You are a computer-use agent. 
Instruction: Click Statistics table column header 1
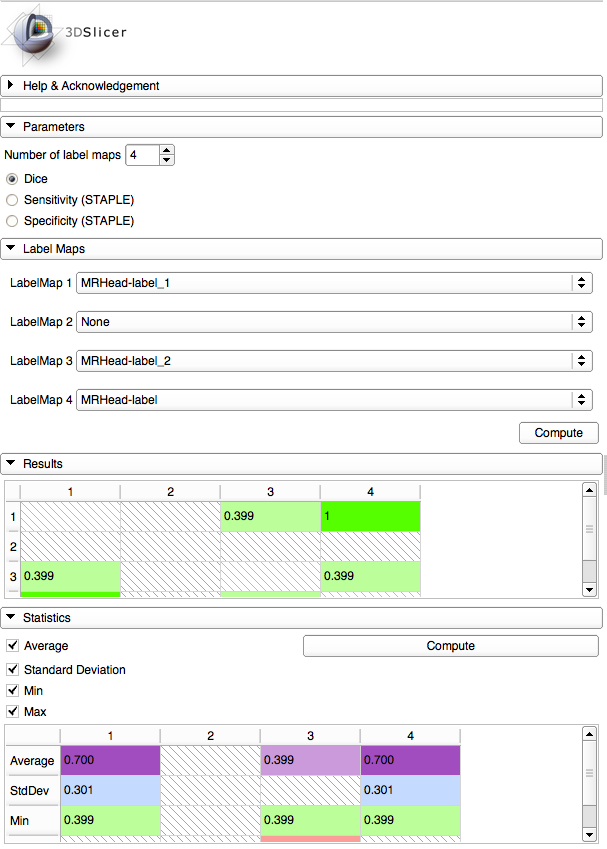110,736
